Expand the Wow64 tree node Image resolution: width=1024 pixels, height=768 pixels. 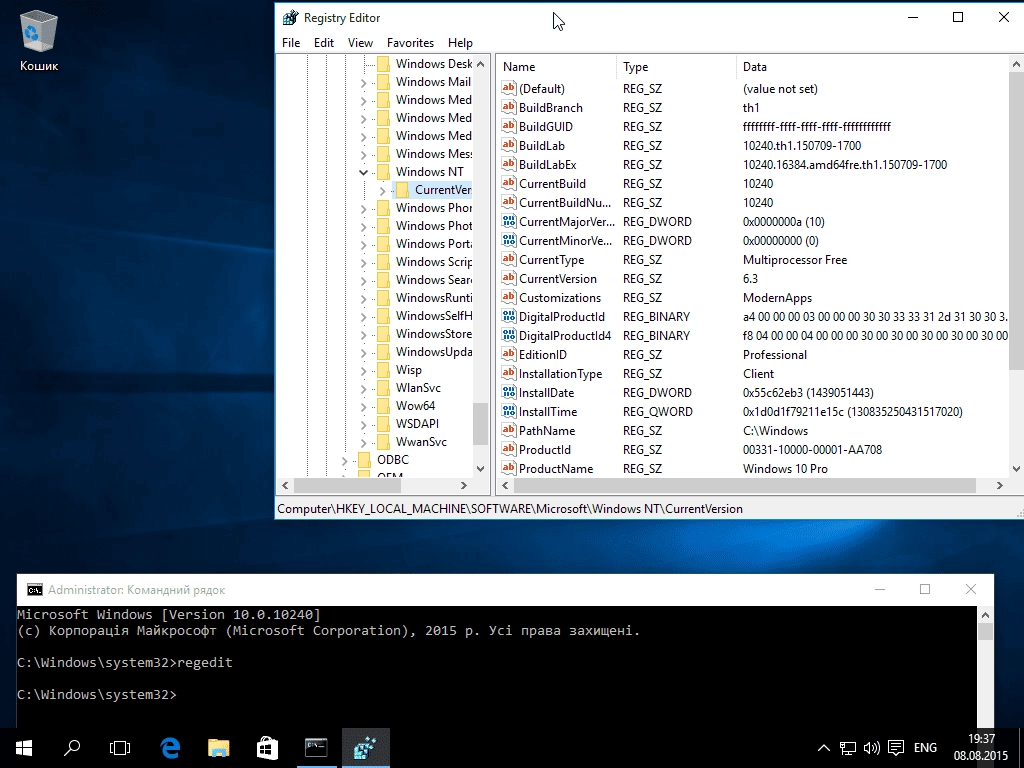pos(364,406)
